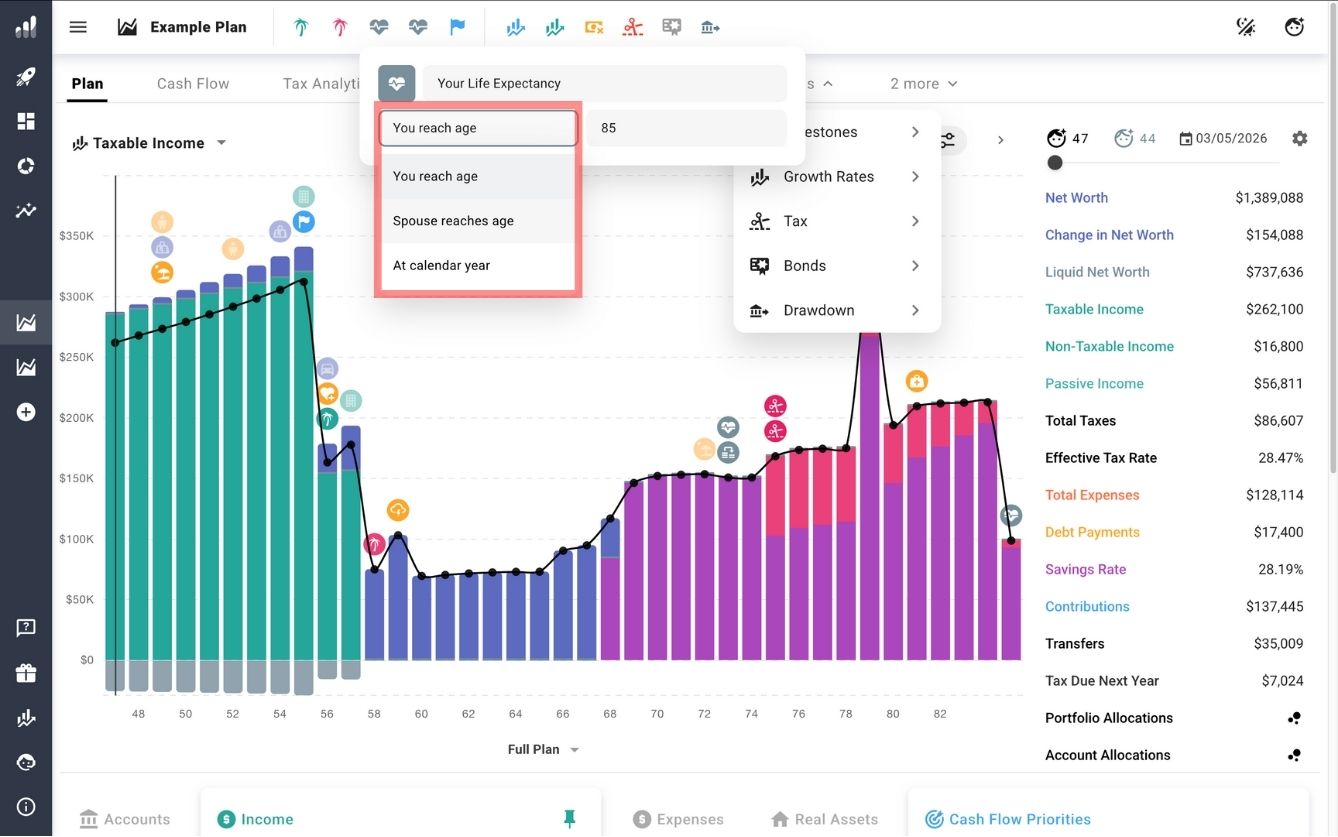This screenshot has width=1338, height=837.
Task: Toggle the chart filter sliders button
Action: tap(947, 141)
